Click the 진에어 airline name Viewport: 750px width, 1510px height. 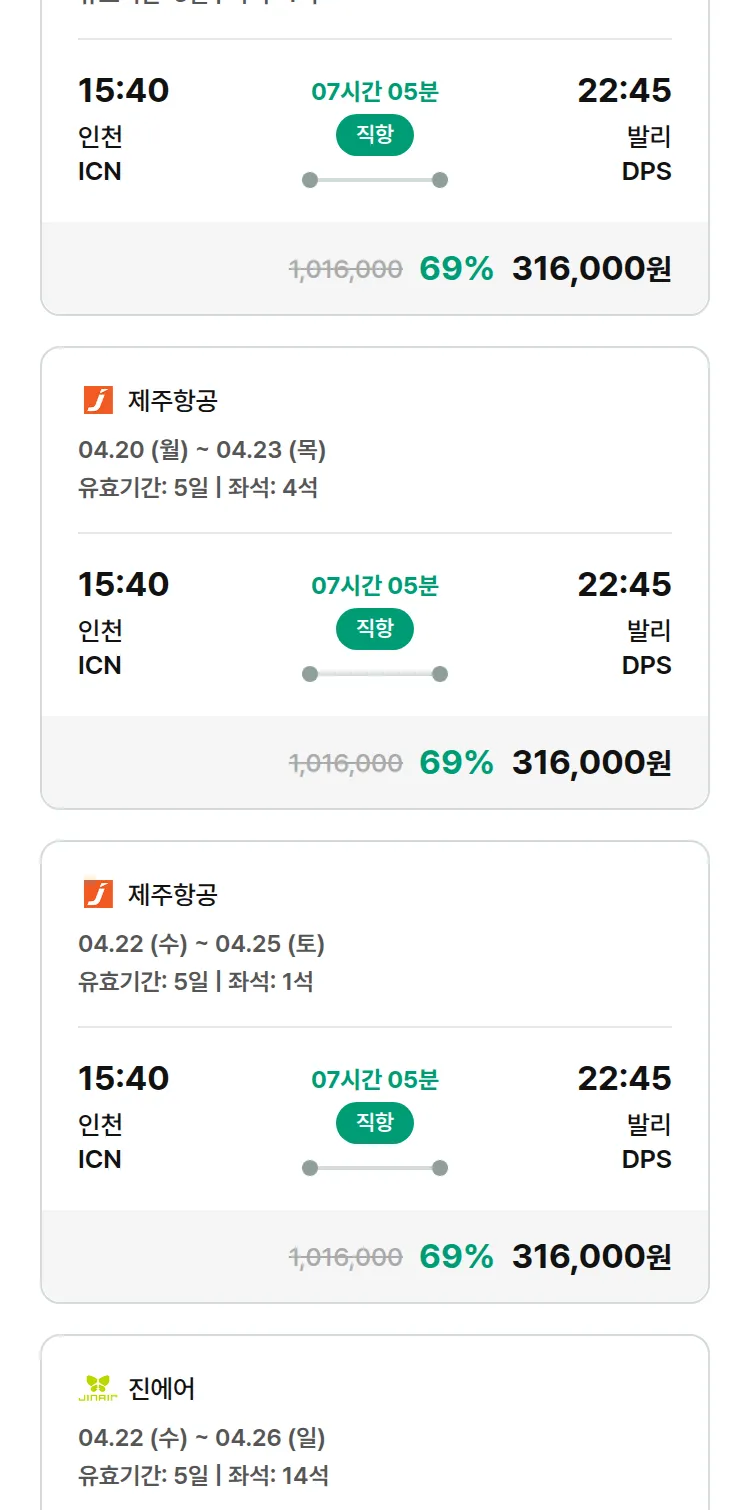coord(162,1388)
